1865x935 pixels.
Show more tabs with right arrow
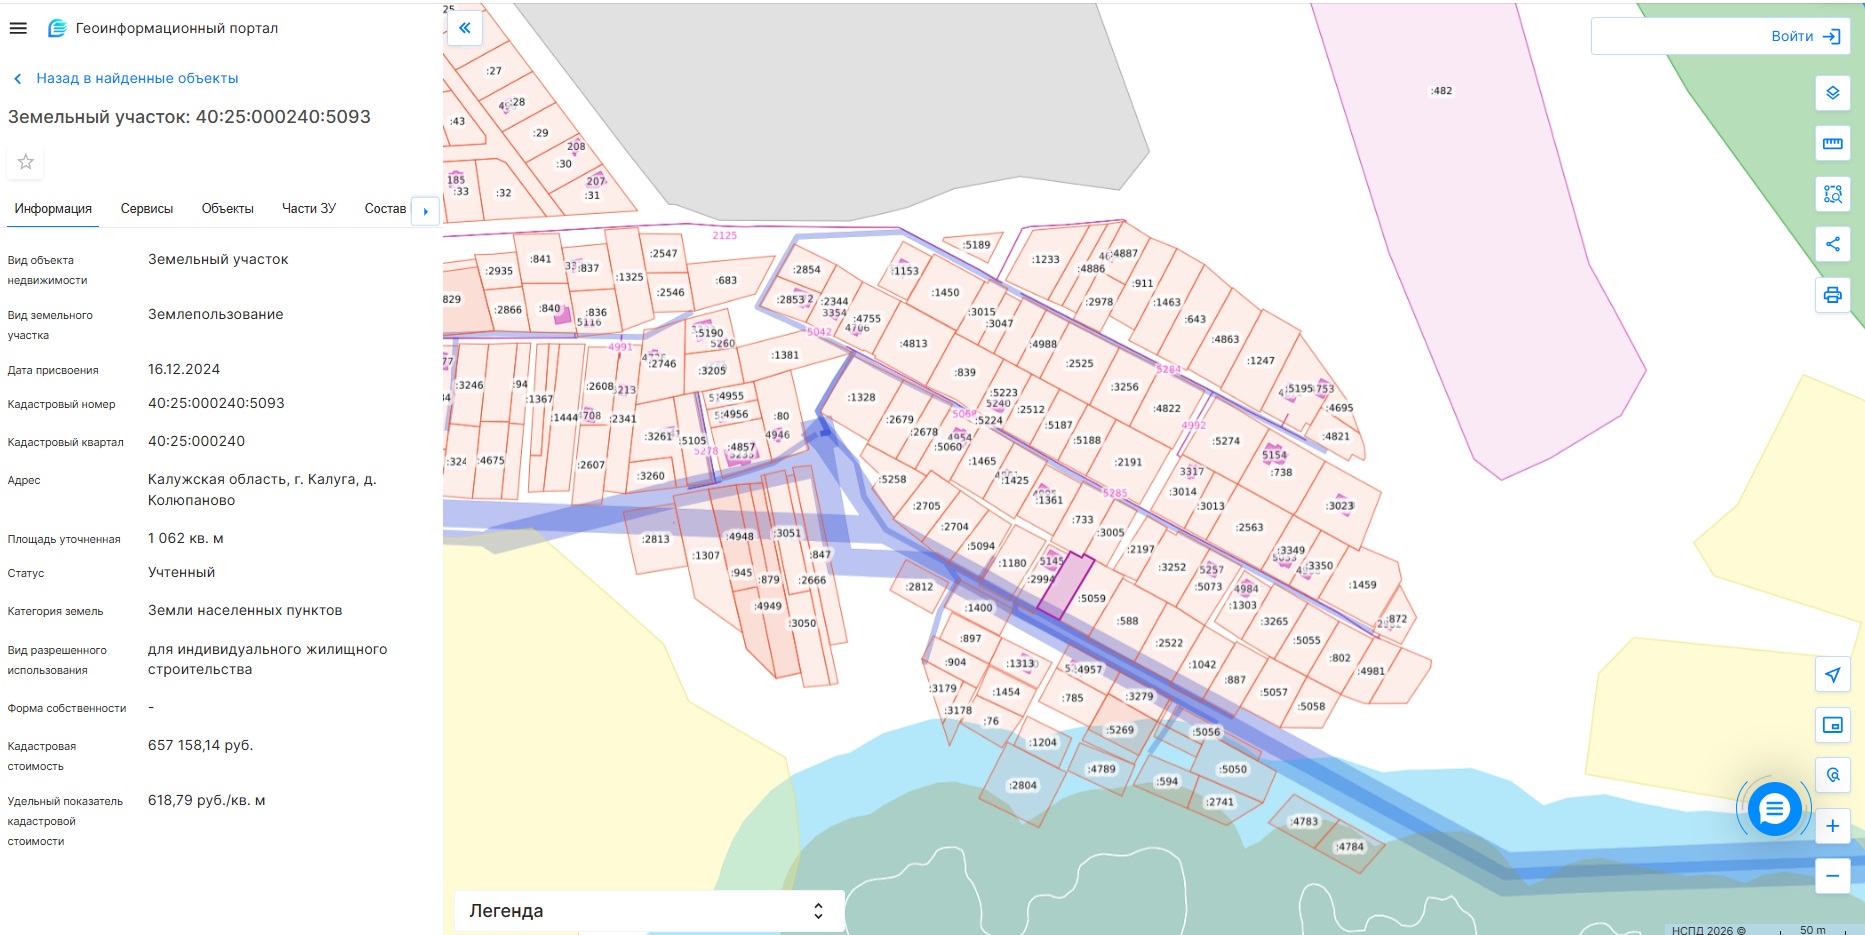pos(426,211)
